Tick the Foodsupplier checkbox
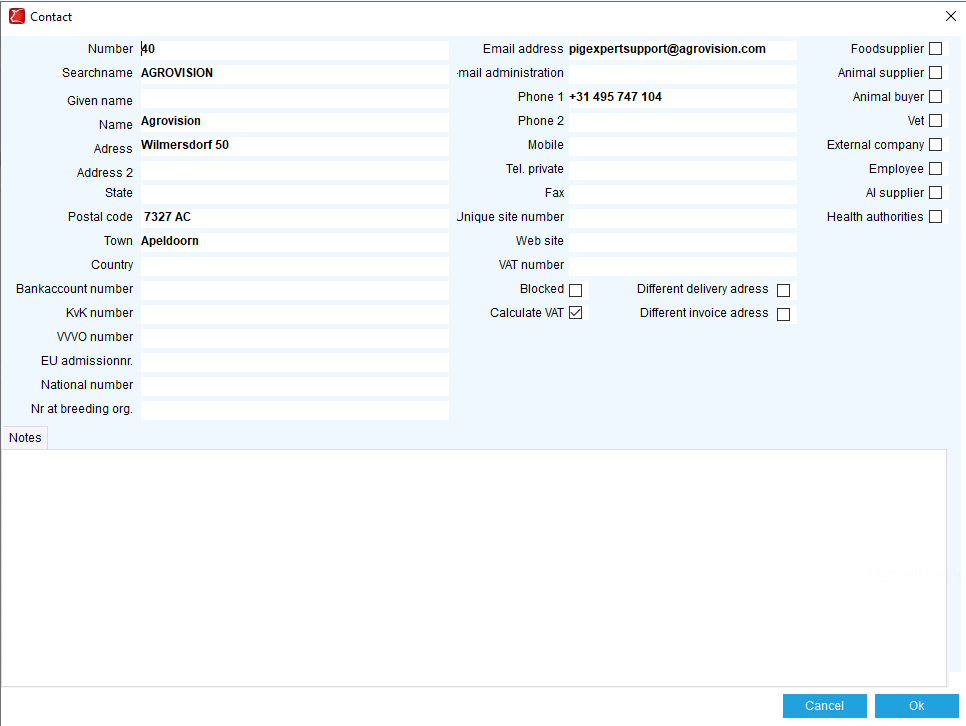The height and width of the screenshot is (726, 966). tap(935, 49)
